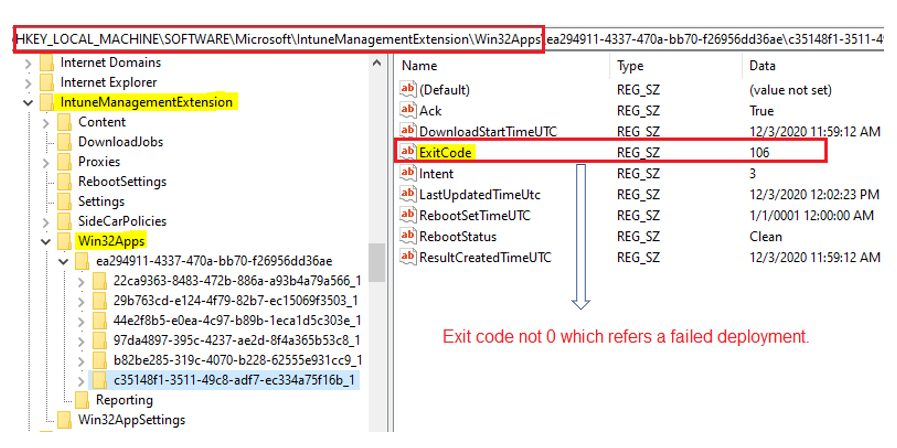897x448 pixels.
Task: Click folder icon of key 44e2f8b5-e0ea-4c97
Action: (100, 320)
